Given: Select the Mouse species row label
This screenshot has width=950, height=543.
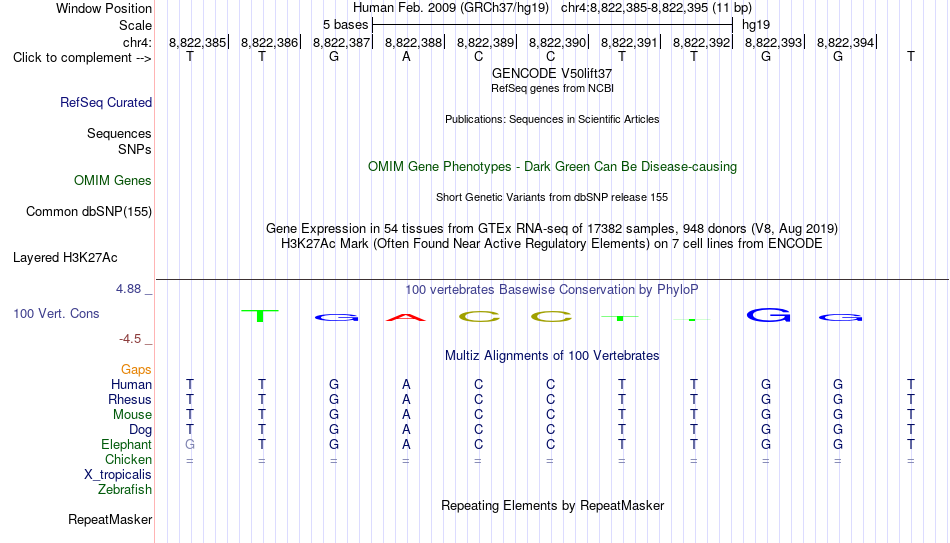Looking at the screenshot, I should click(132, 415).
